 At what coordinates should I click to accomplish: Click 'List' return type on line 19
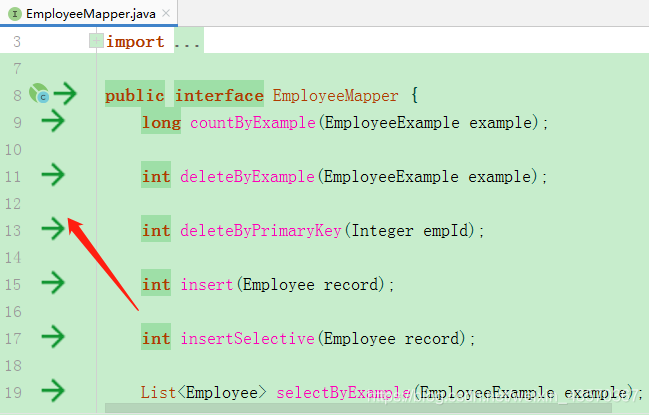[159, 393]
